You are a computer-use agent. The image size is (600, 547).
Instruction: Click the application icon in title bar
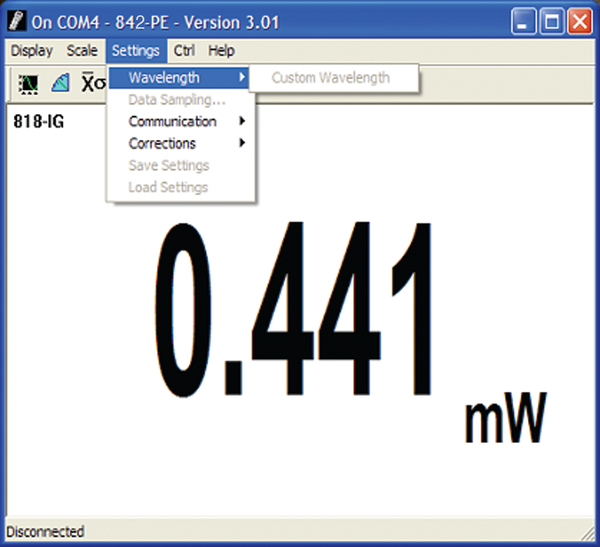coord(18,21)
